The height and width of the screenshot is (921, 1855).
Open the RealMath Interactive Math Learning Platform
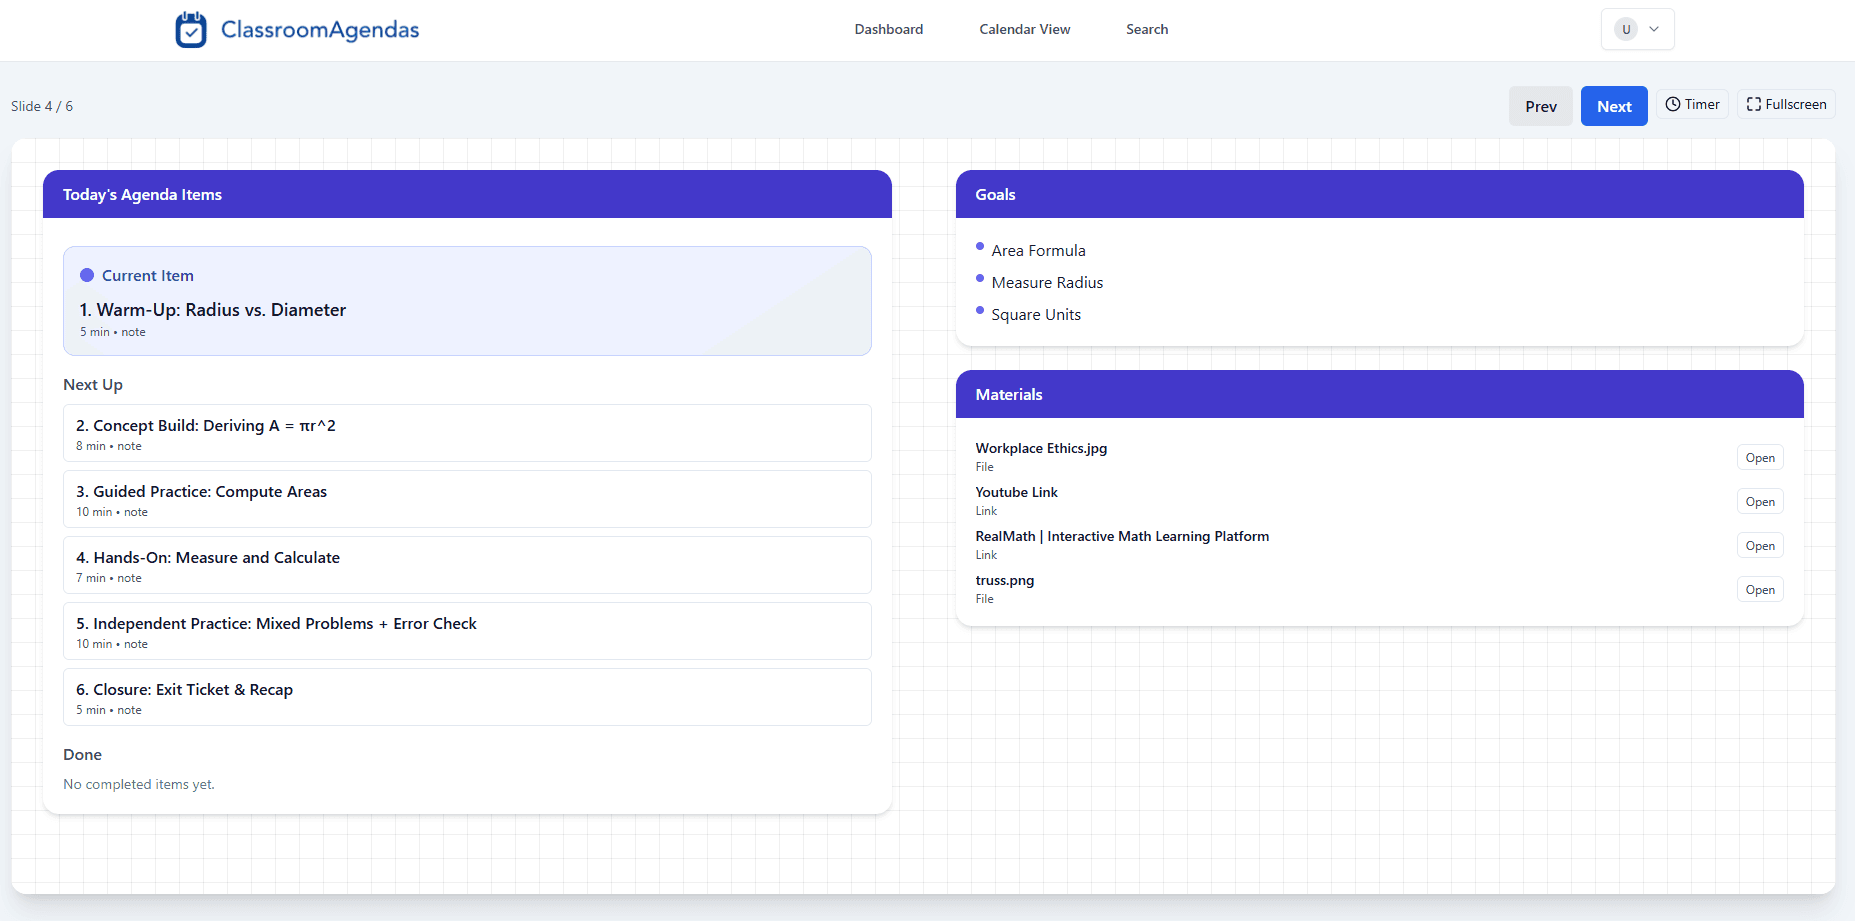point(1759,545)
